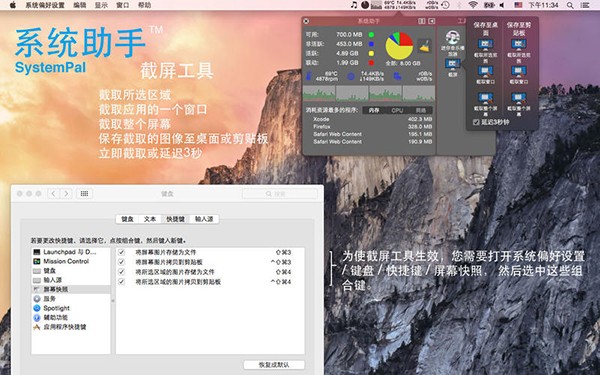The width and height of the screenshot is (600, 375).
Task: Toggle checkbox for 将所选区域的图片拷贝到剪贴板
Action: [121, 282]
